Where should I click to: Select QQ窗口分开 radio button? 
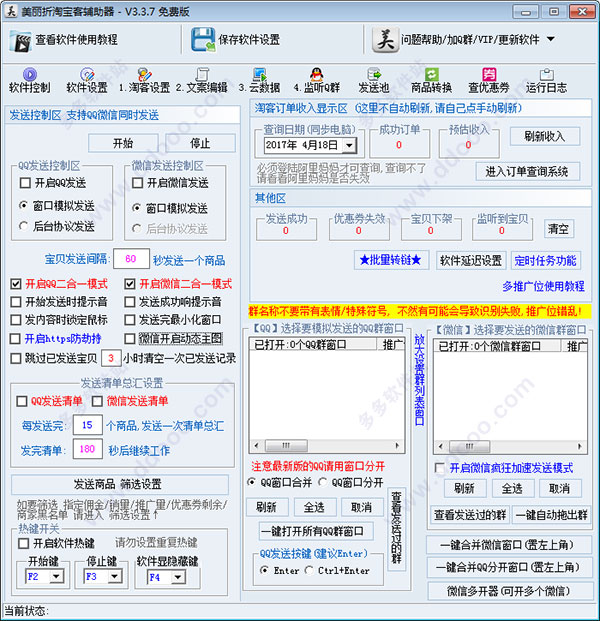tap(323, 482)
